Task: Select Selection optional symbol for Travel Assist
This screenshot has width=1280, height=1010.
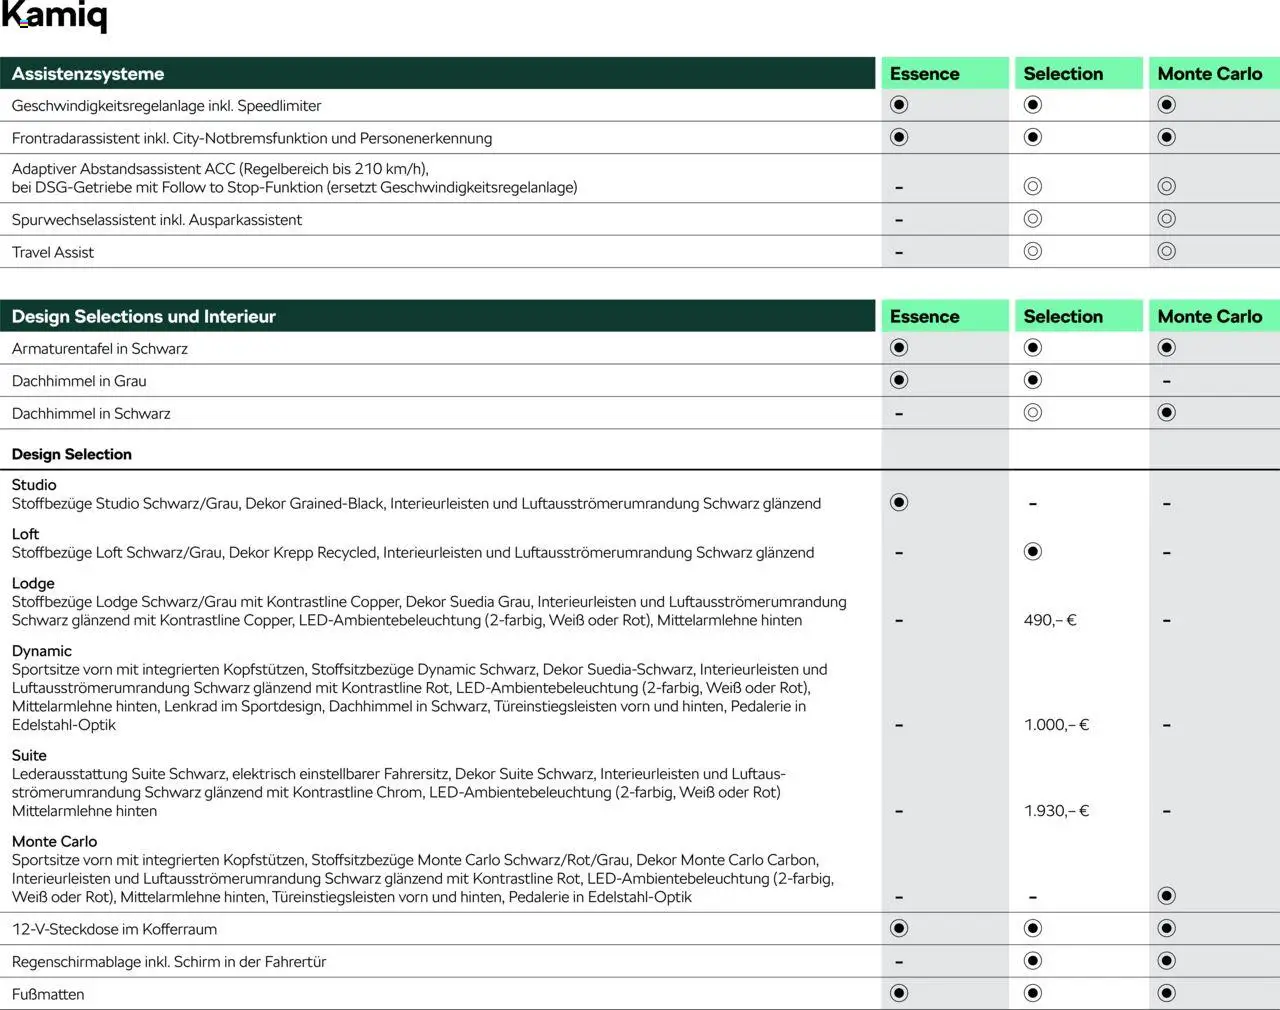Action: (x=1033, y=251)
